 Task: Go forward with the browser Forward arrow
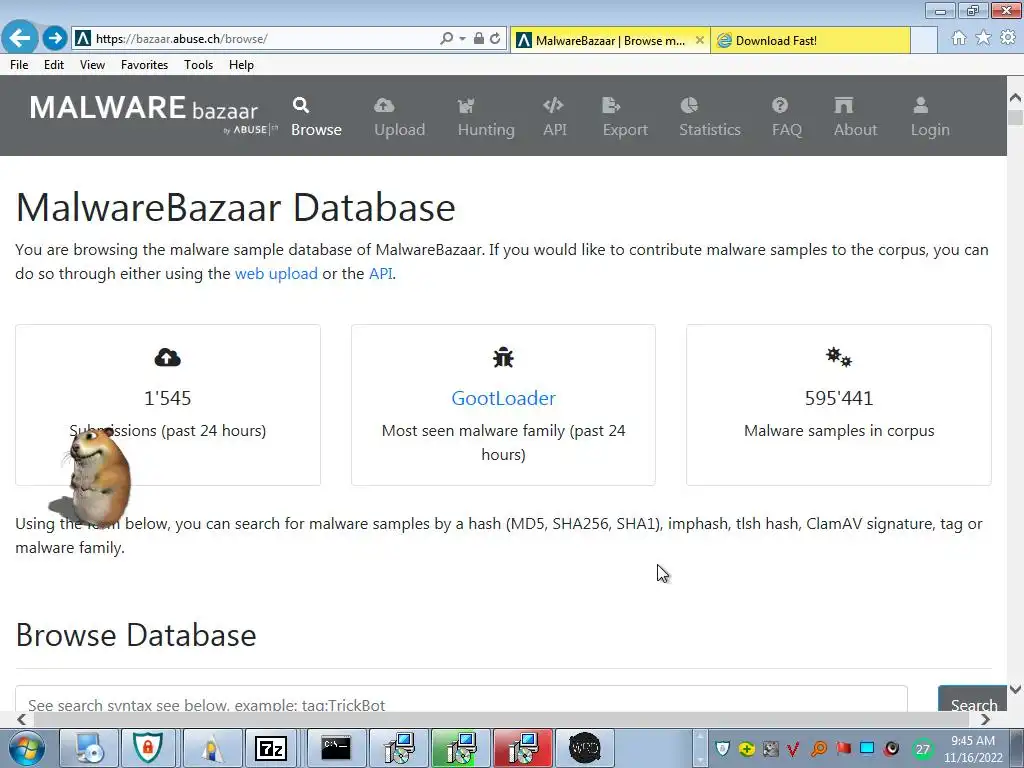click(x=55, y=38)
